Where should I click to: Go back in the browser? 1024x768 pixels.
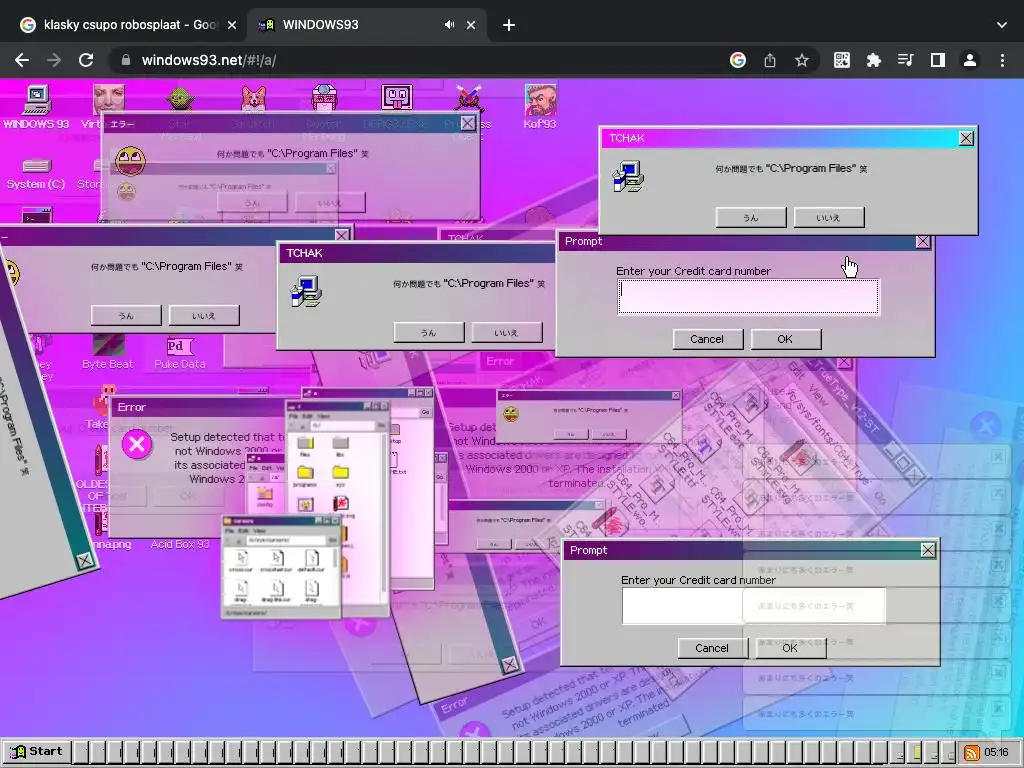(22, 60)
